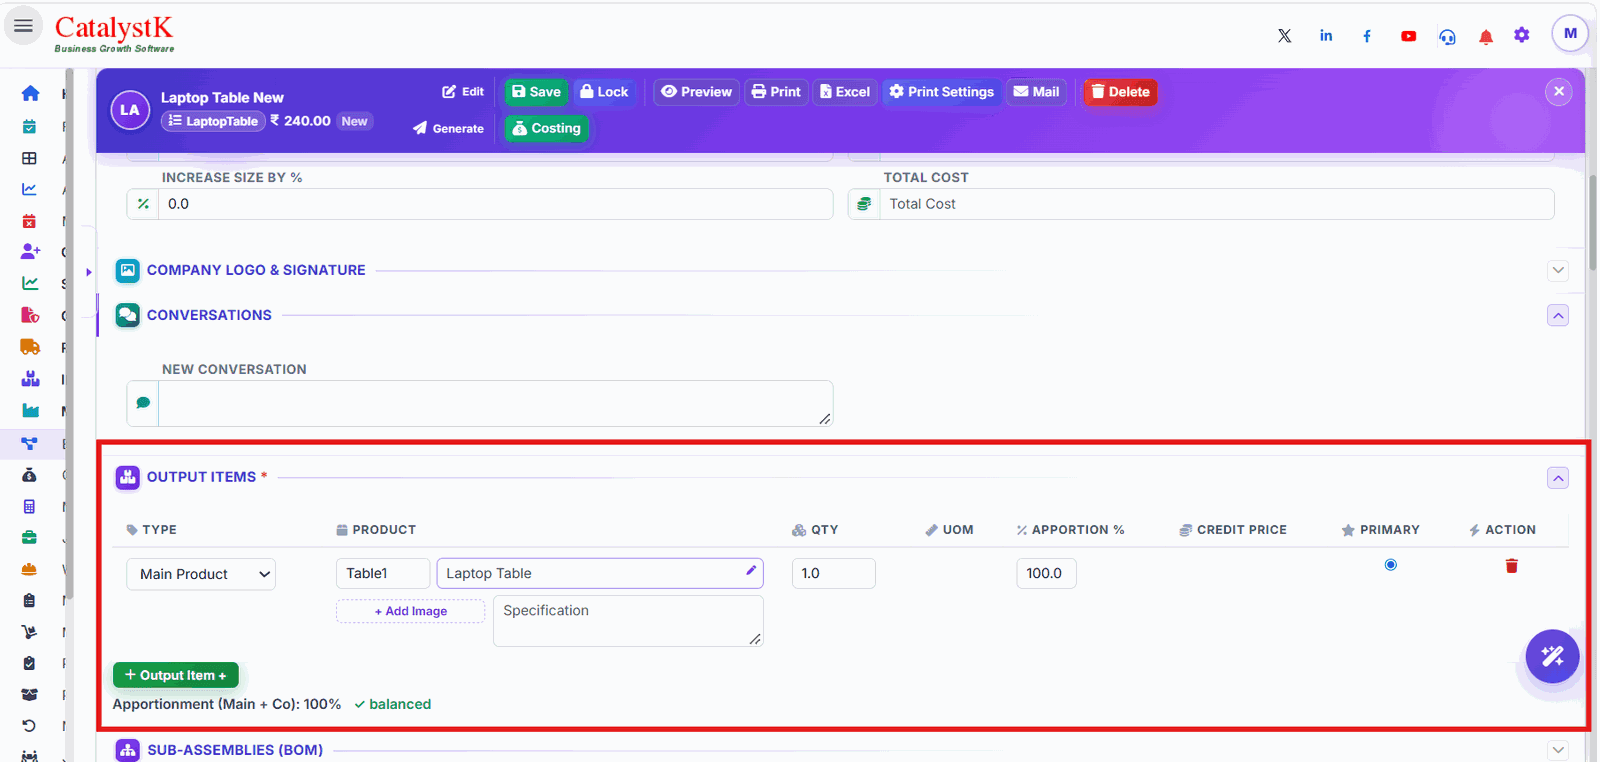Click the Costing button

coord(547,128)
